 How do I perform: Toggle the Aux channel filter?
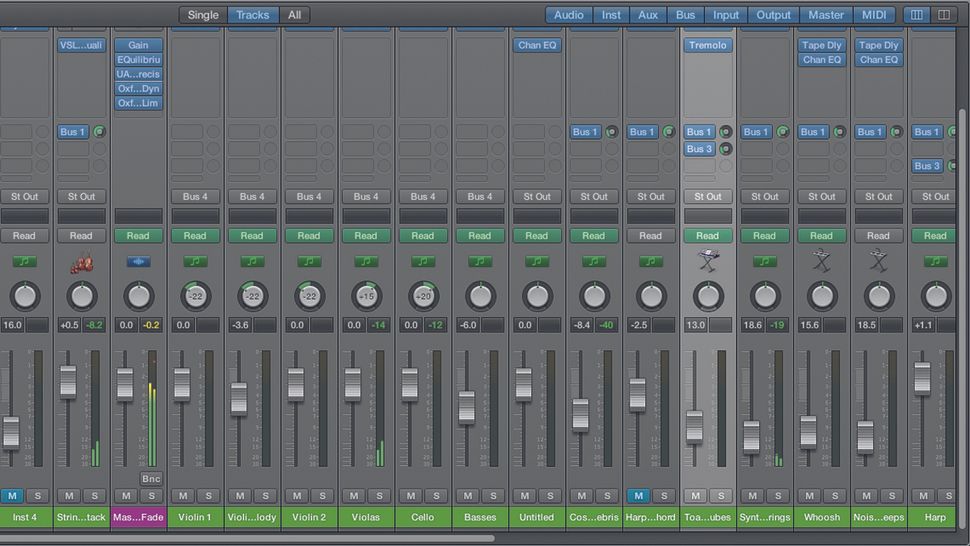coord(648,15)
